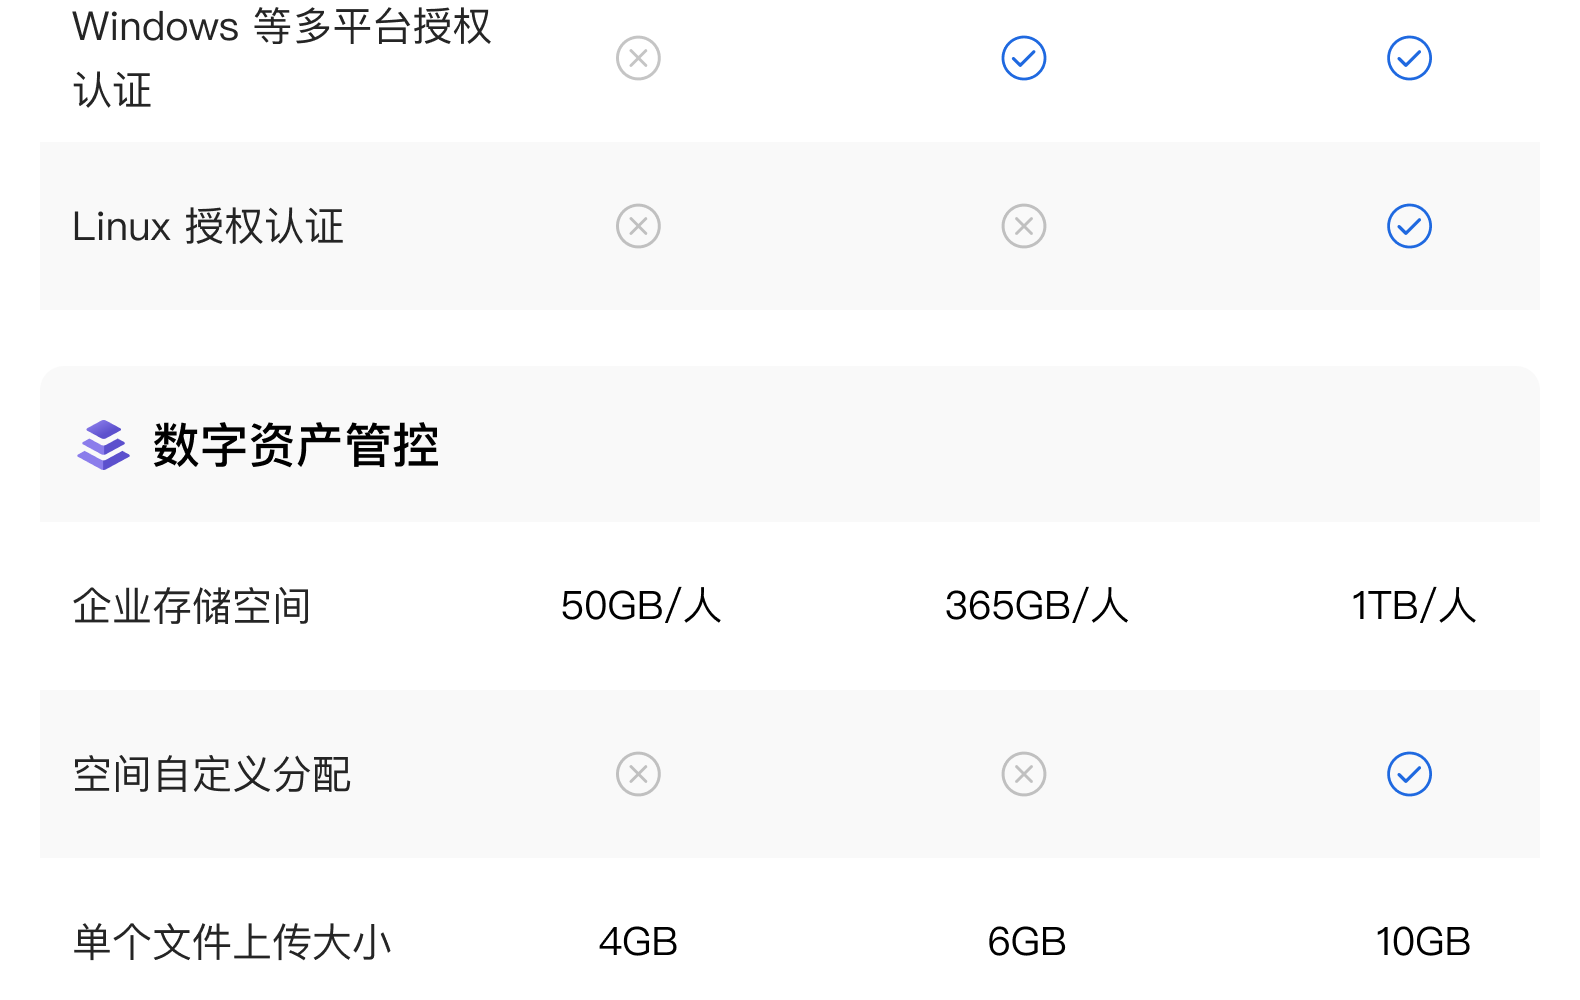
Task: Click Windows 授权 check mark under the 365GB/人 plan
Action: pyautogui.click(x=1024, y=58)
